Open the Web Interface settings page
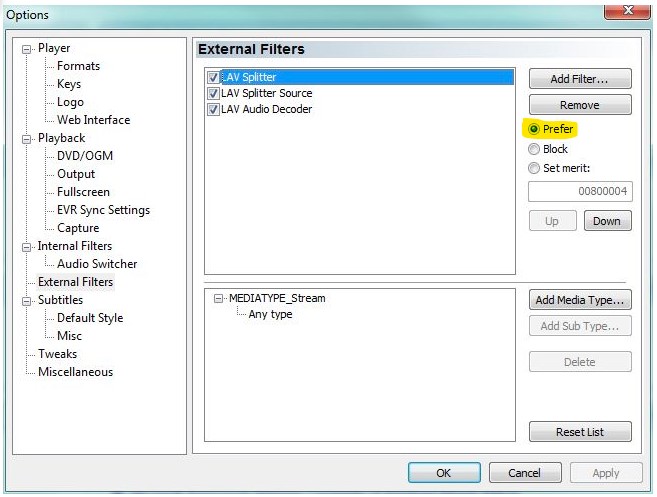 click(x=93, y=120)
